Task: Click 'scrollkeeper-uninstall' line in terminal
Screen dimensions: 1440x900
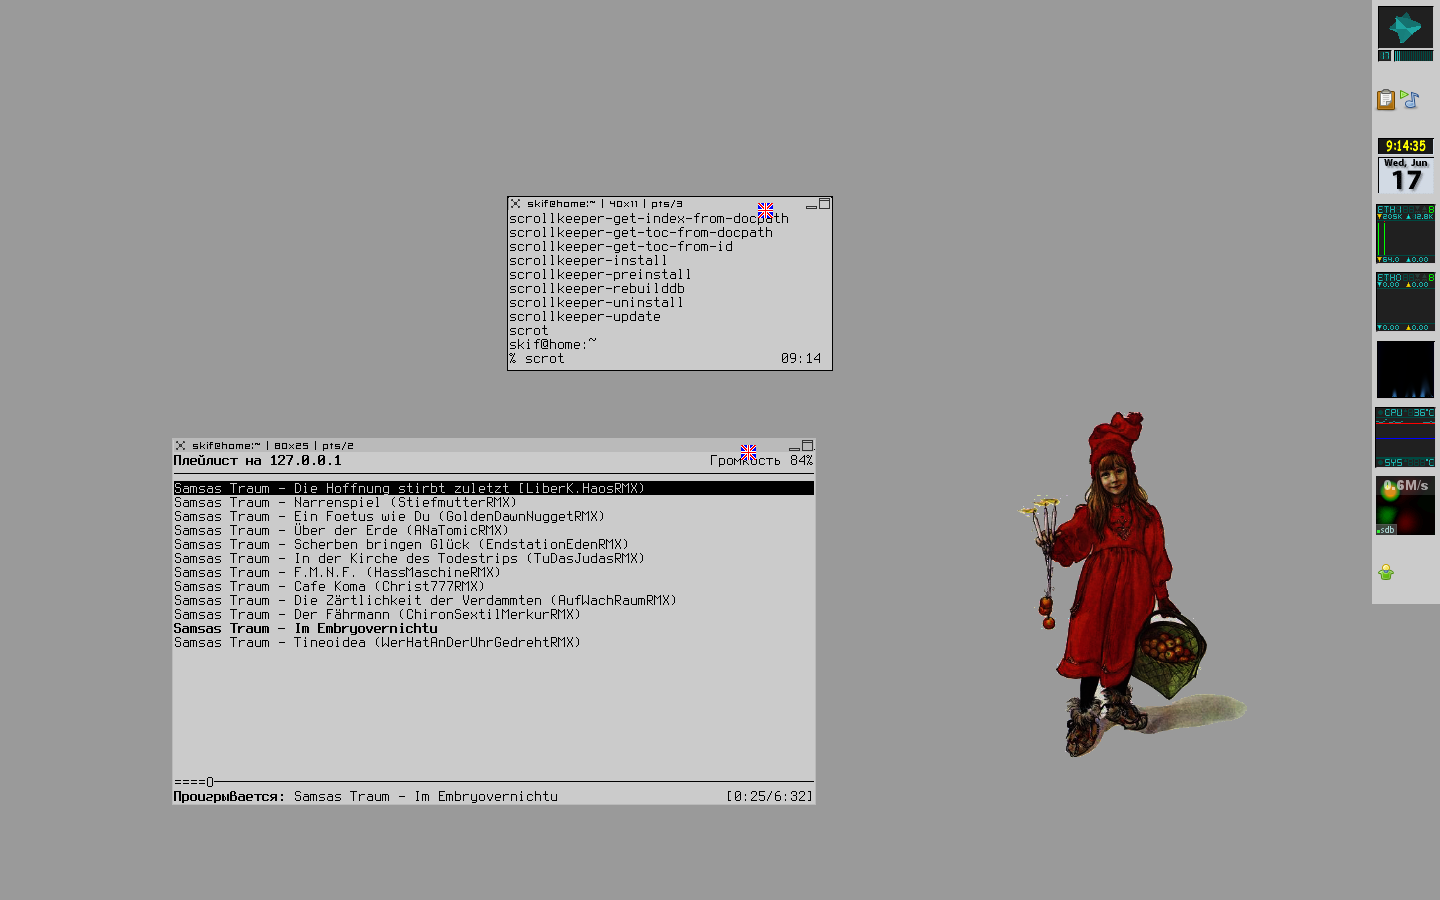Action: (597, 302)
